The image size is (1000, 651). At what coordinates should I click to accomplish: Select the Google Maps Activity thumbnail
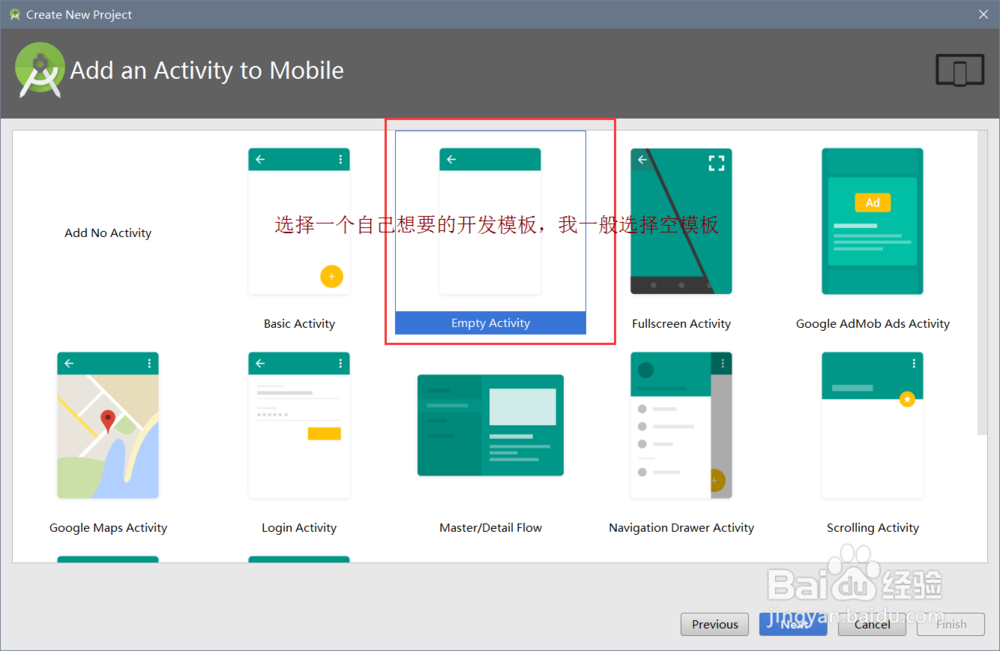pos(108,425)
